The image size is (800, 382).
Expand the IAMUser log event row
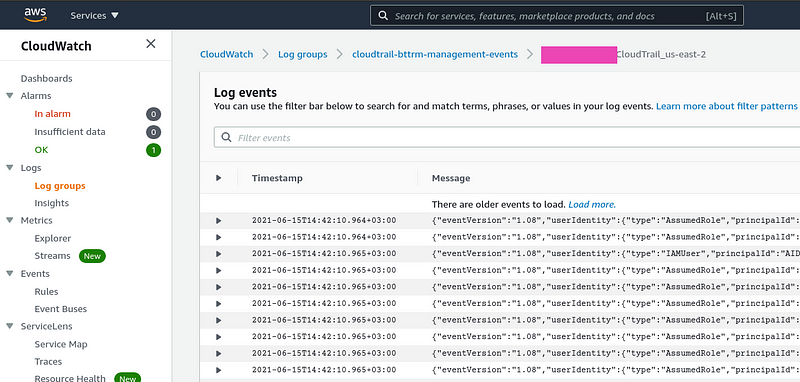click(218, 253)
